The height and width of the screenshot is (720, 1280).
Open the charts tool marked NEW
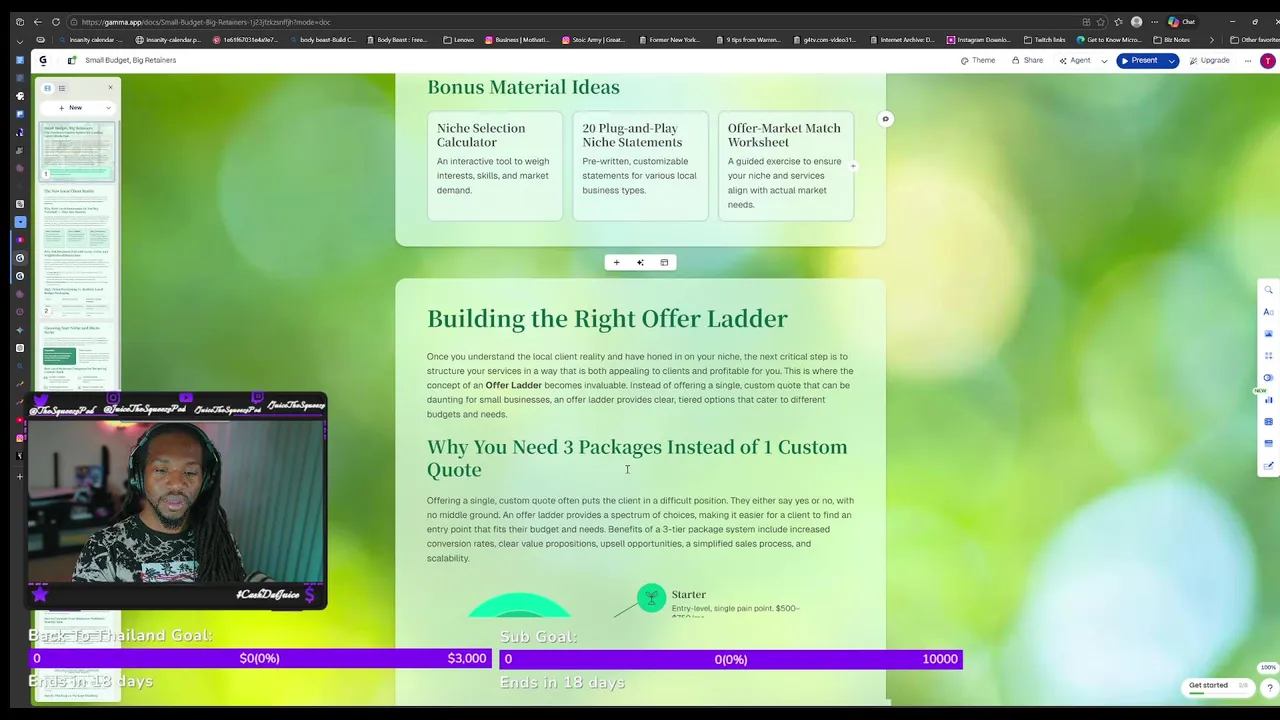point(1269,400)
